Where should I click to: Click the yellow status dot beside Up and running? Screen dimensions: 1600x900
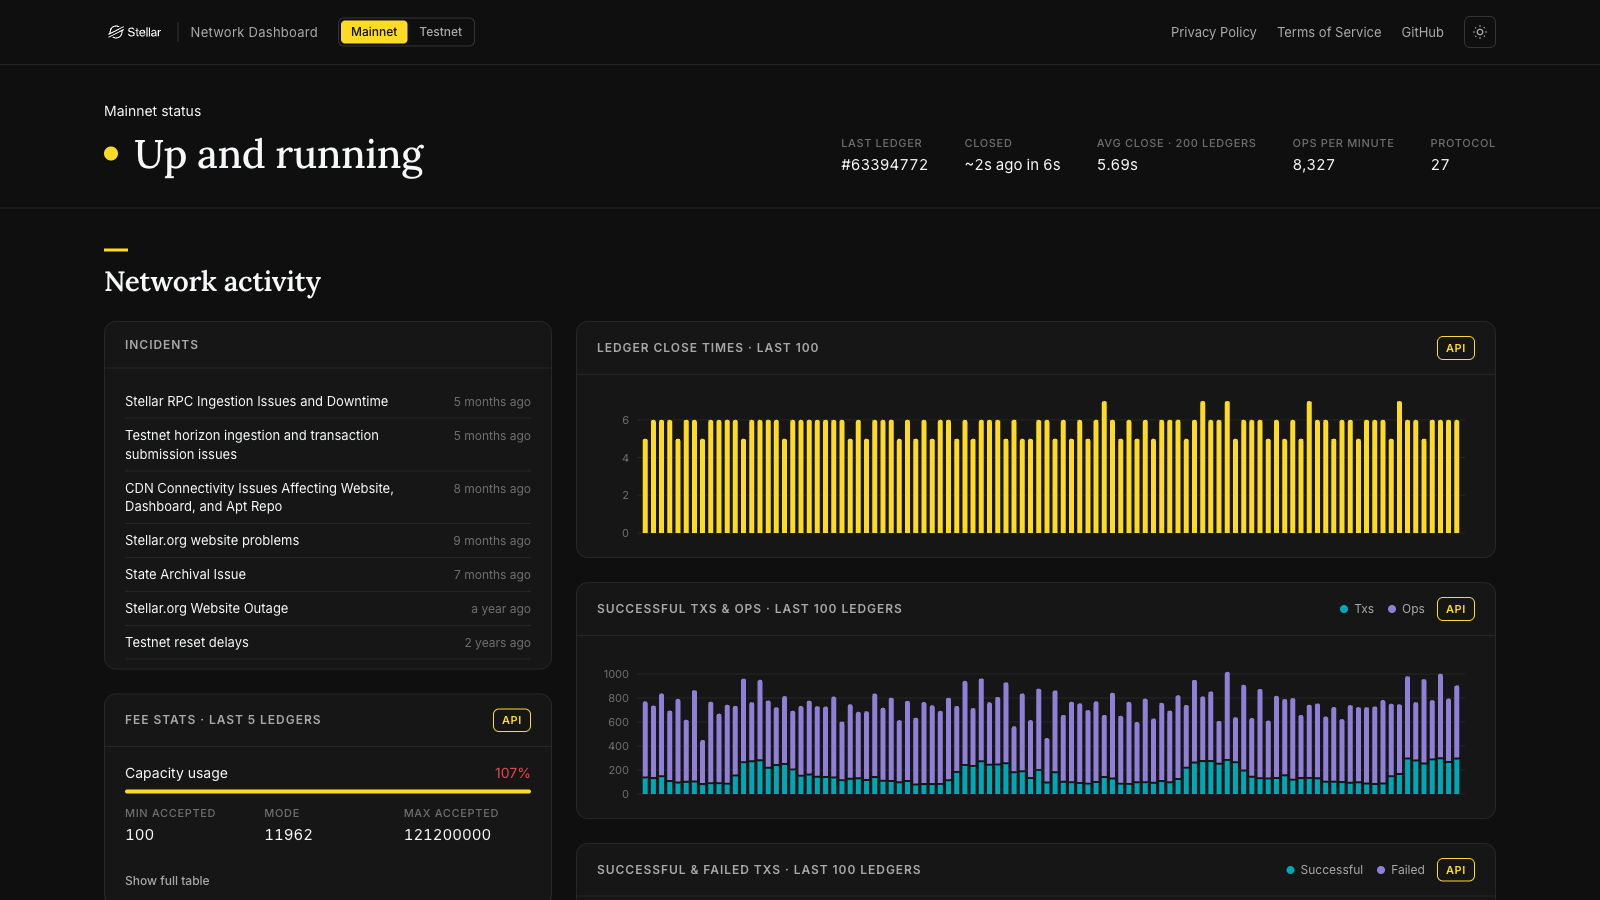(x=111, y=153)
